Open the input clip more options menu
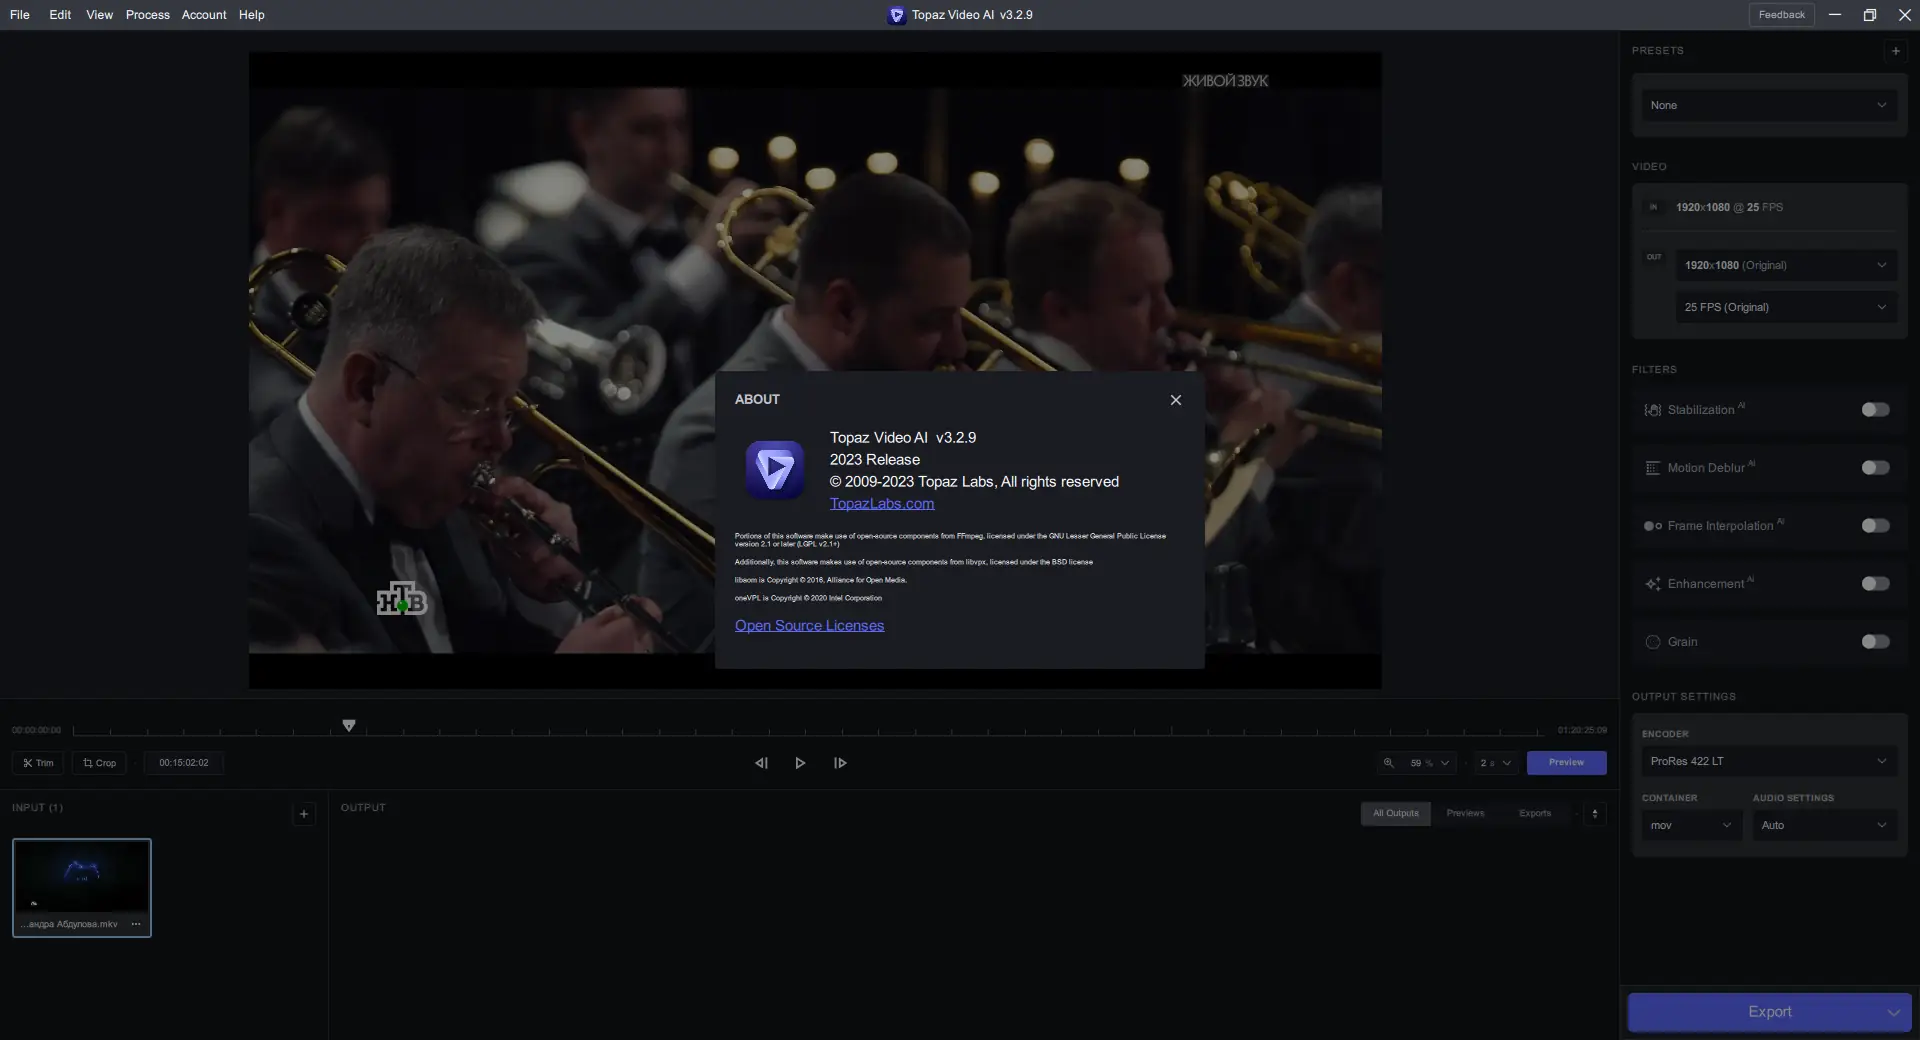 (136, 924)
